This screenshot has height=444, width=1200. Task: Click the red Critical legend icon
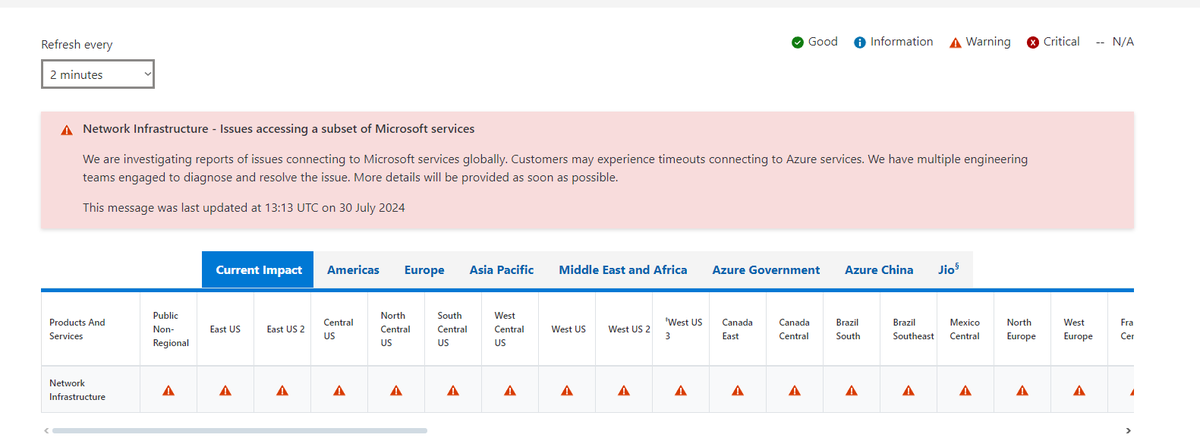pyautogui.click(x=1033, y=42)
